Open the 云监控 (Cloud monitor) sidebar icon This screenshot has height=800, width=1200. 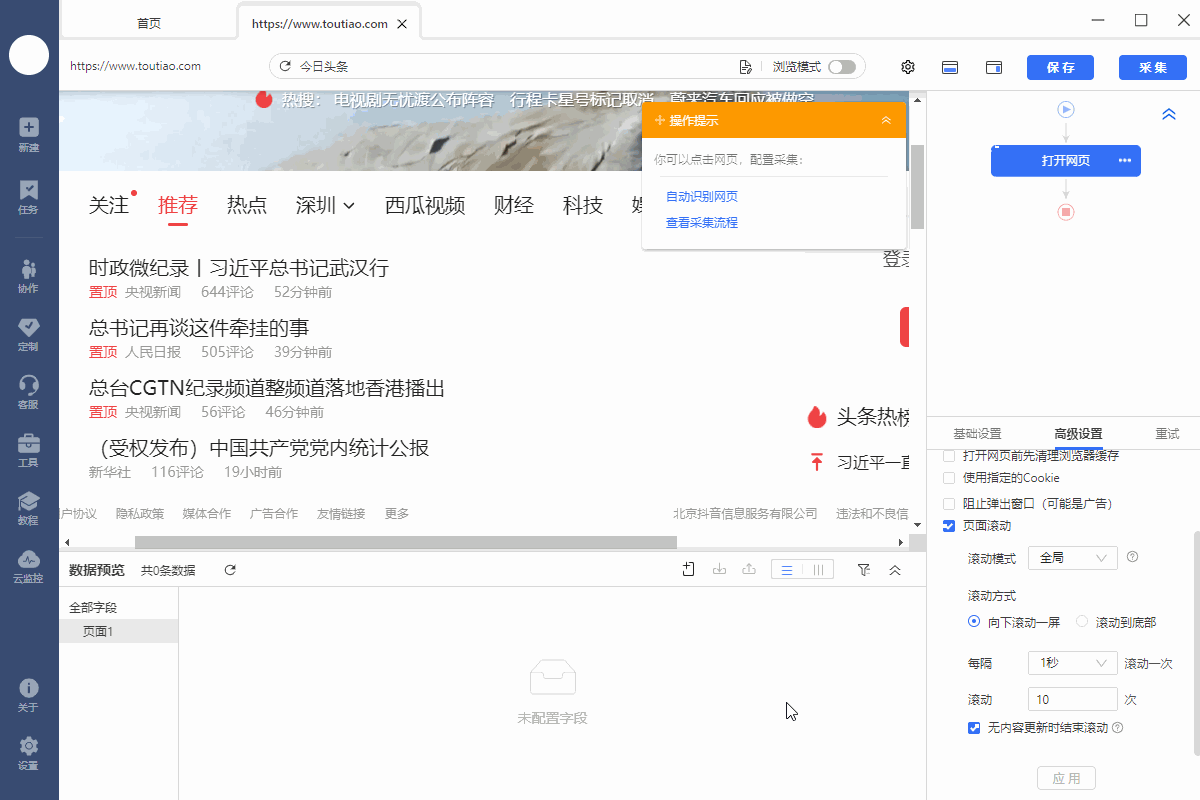coord(28,566)
